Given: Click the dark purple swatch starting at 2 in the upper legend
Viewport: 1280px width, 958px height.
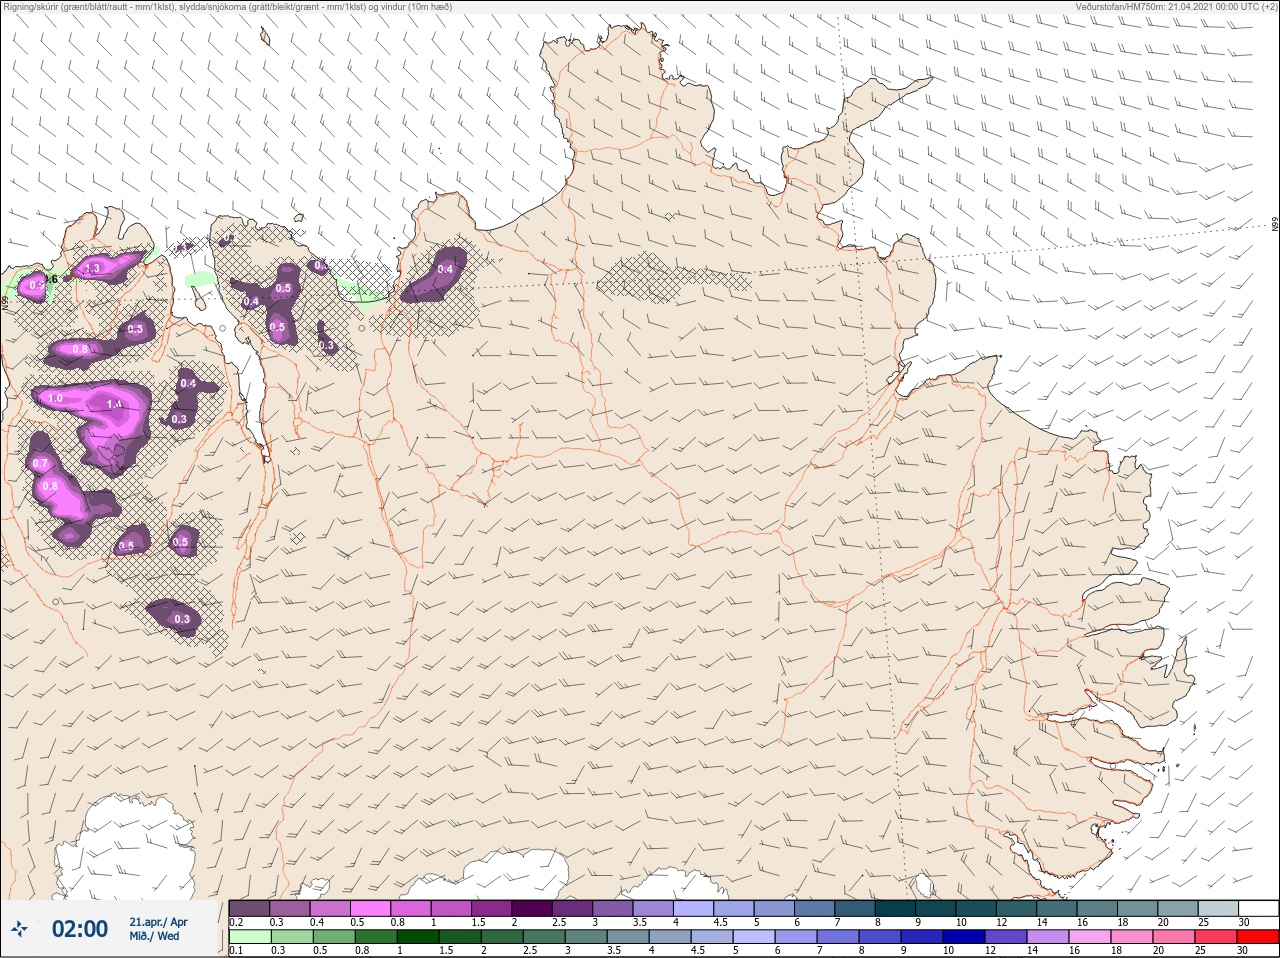Looking at the screenshot, I should coord(532,908).
